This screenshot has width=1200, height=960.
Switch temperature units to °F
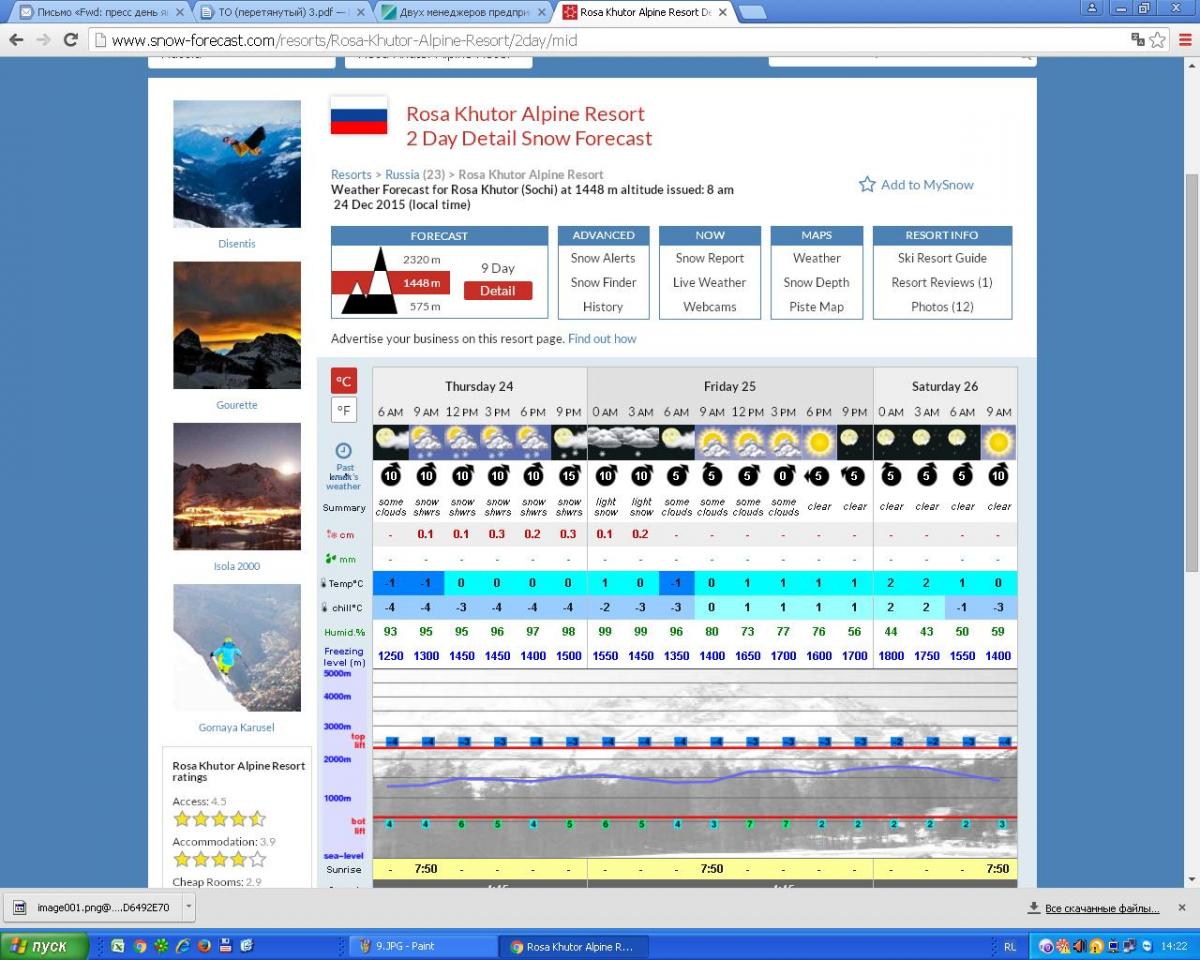(x=344, y=410)
